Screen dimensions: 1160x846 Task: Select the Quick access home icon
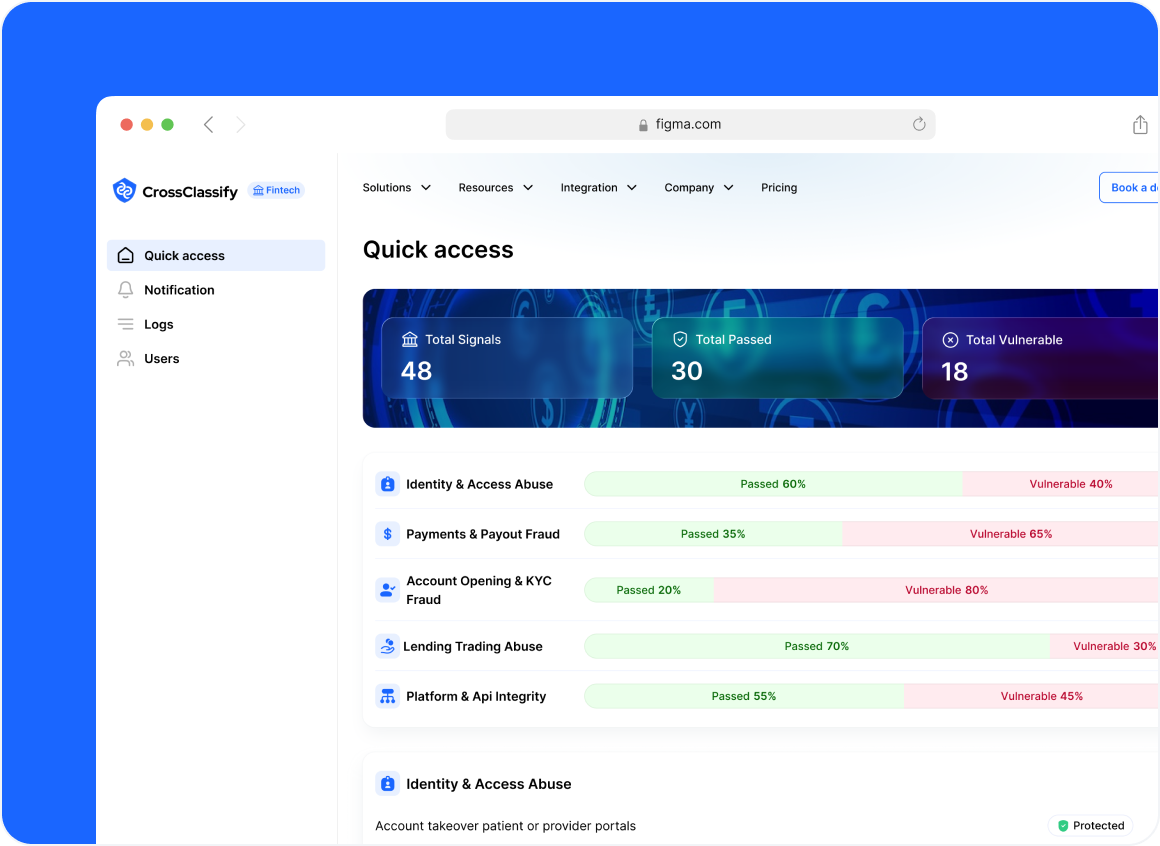(126, 255)
